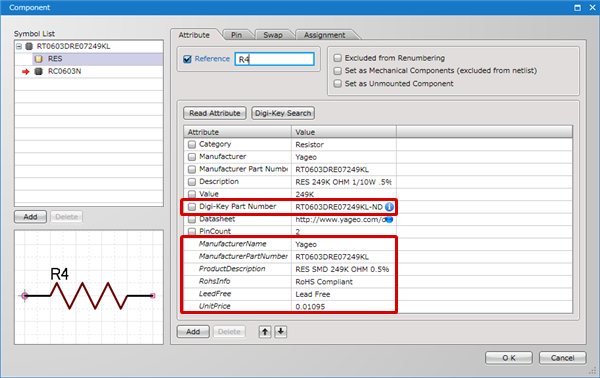Click the Attribute column header

[x=238, y=132]
